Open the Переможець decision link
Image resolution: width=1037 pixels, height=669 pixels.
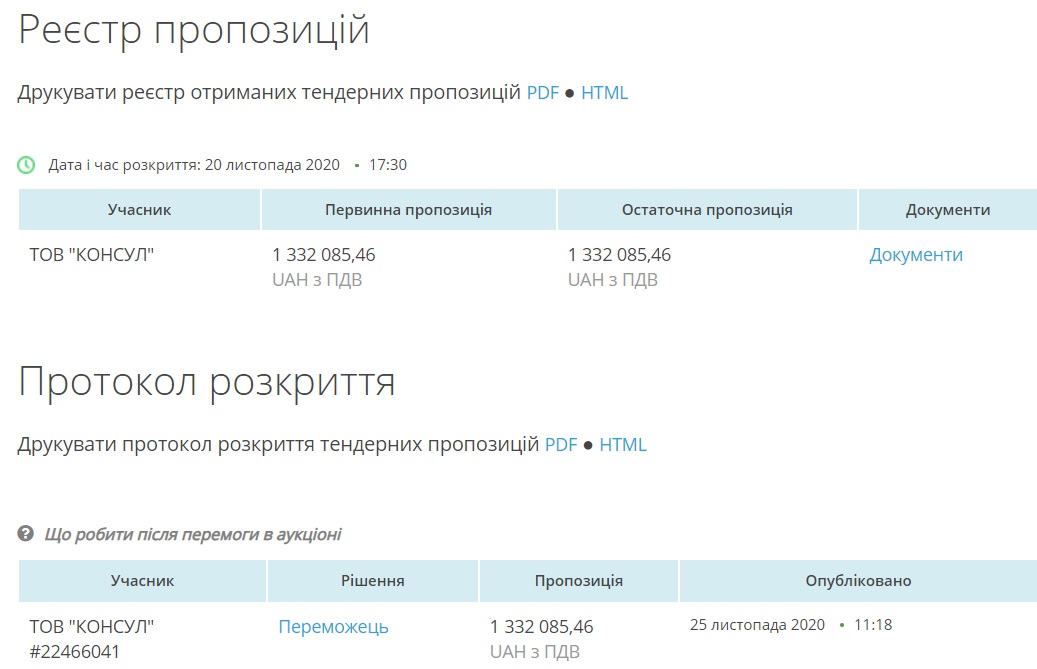click(x=333, y=627)
